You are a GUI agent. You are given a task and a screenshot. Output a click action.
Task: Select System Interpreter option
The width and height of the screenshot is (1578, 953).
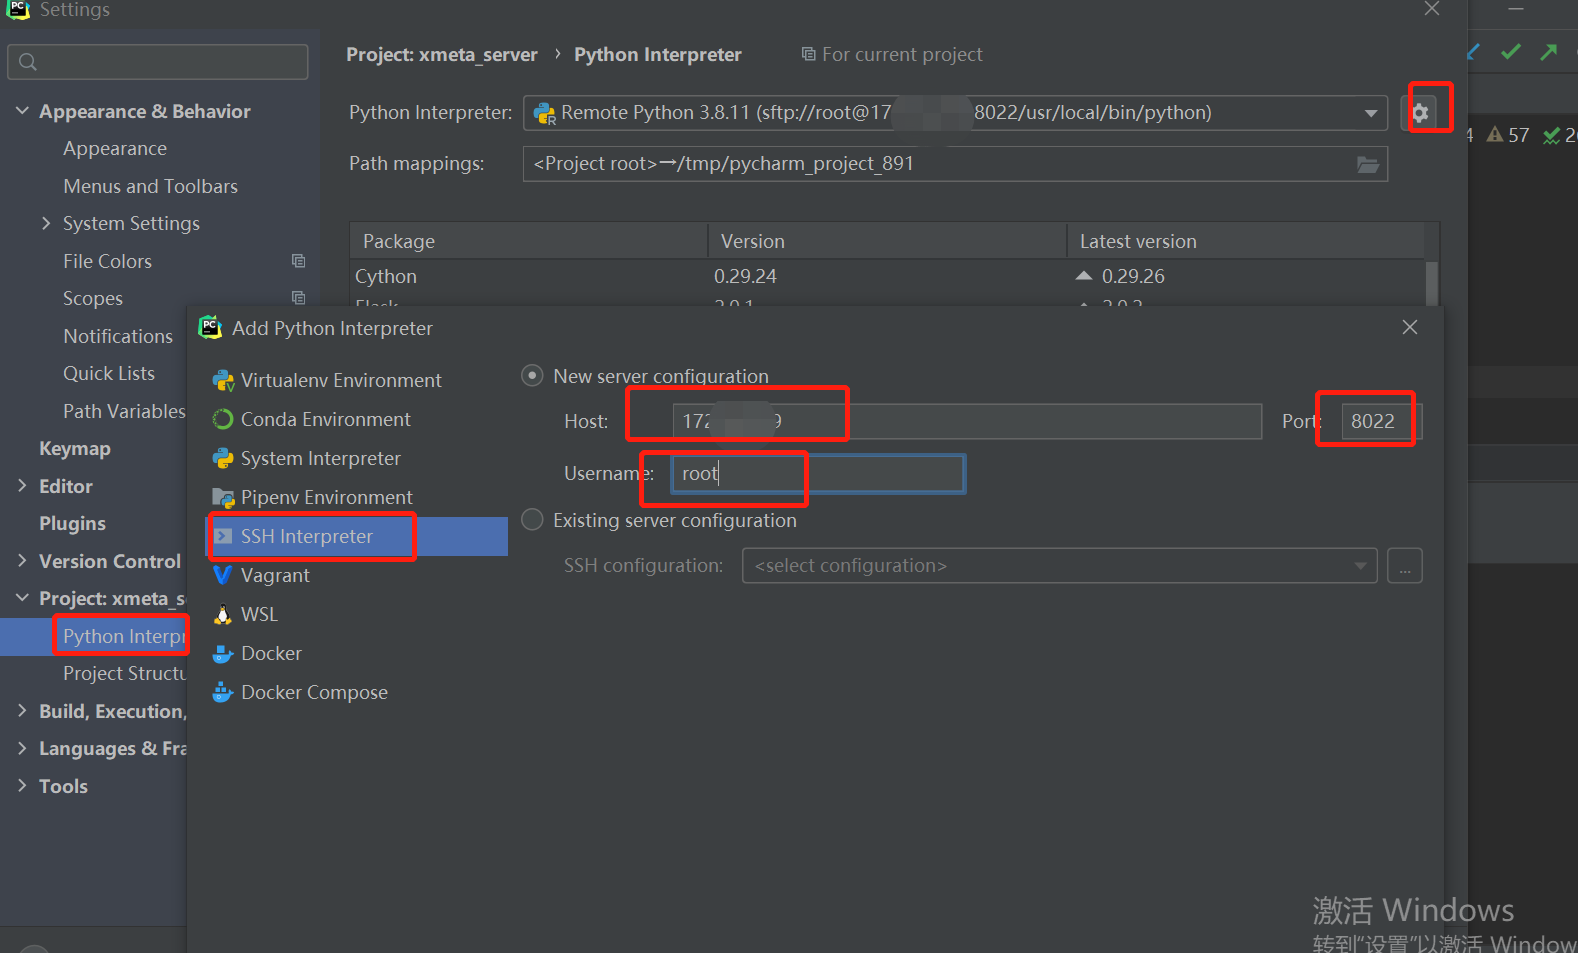(320, 458)
